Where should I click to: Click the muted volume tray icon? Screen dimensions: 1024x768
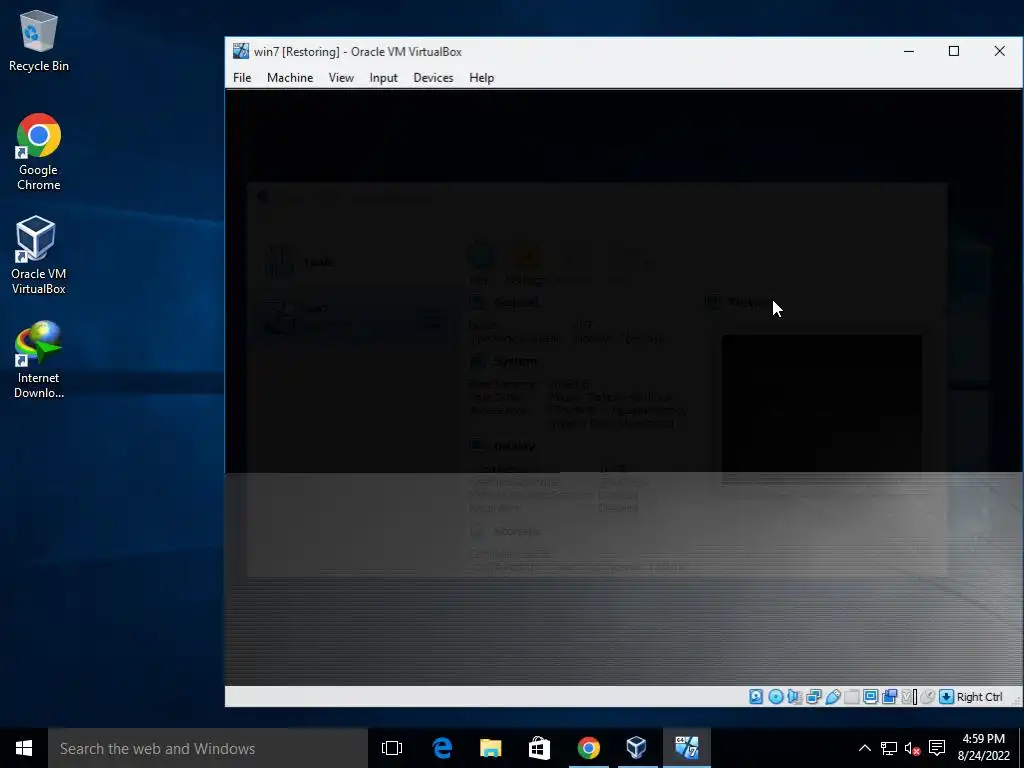coord(912,748)
